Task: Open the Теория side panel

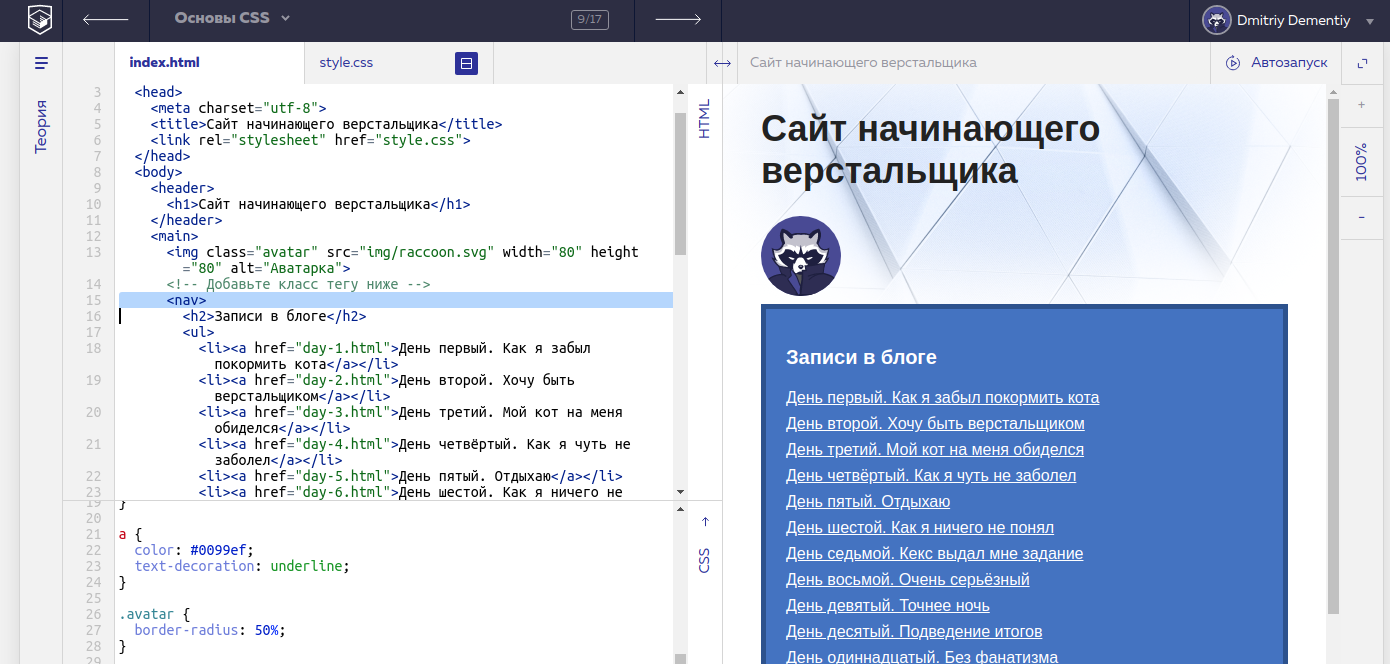Action: [x=41, y=126]
